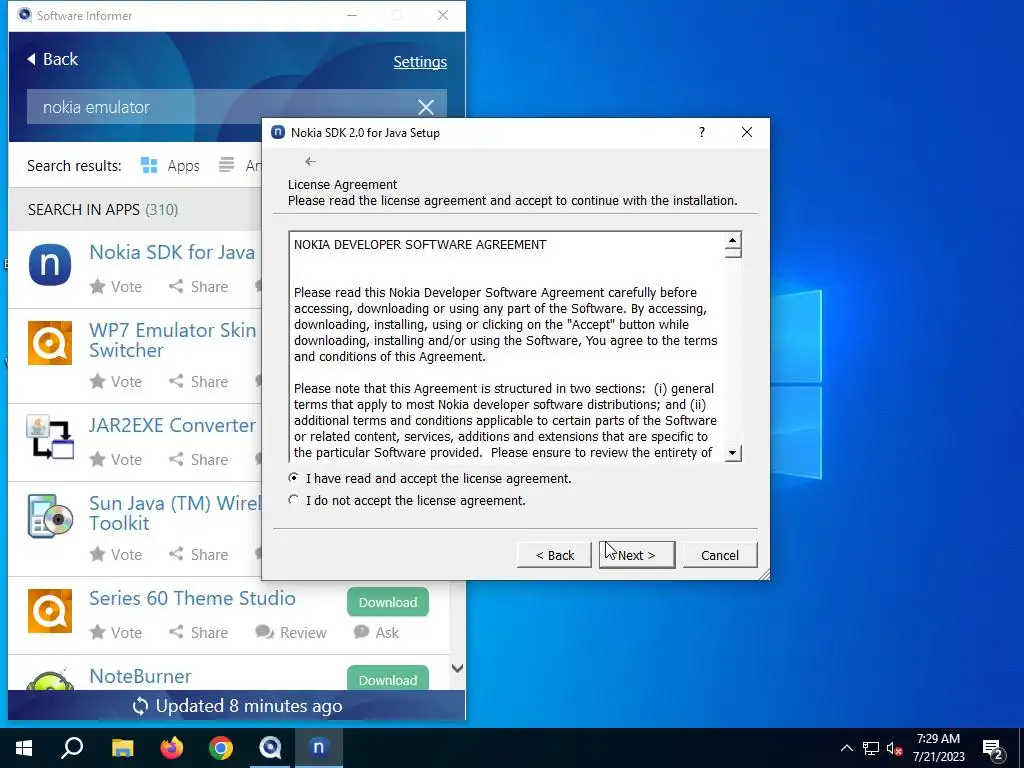
Task: Share icon for WP7 Emulator Skin Switcher
Action: pyautogui.click(x=176, y=381)
